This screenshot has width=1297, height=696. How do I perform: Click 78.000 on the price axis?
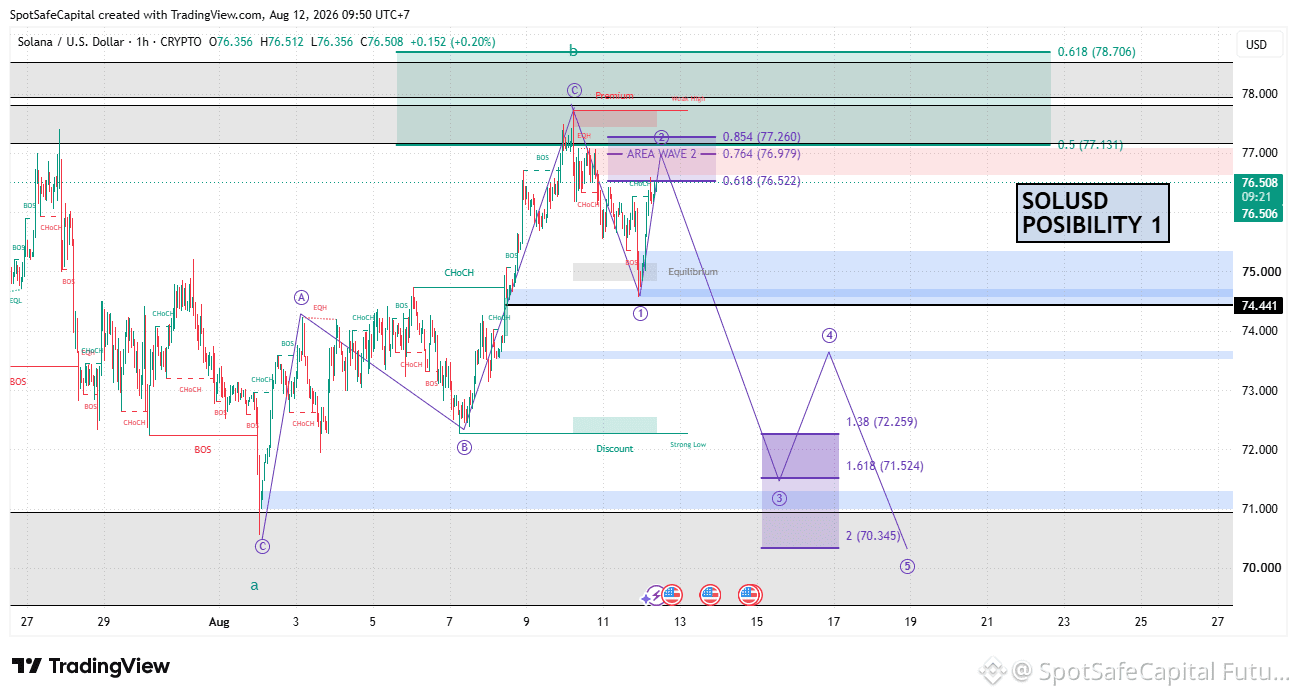1258,94
